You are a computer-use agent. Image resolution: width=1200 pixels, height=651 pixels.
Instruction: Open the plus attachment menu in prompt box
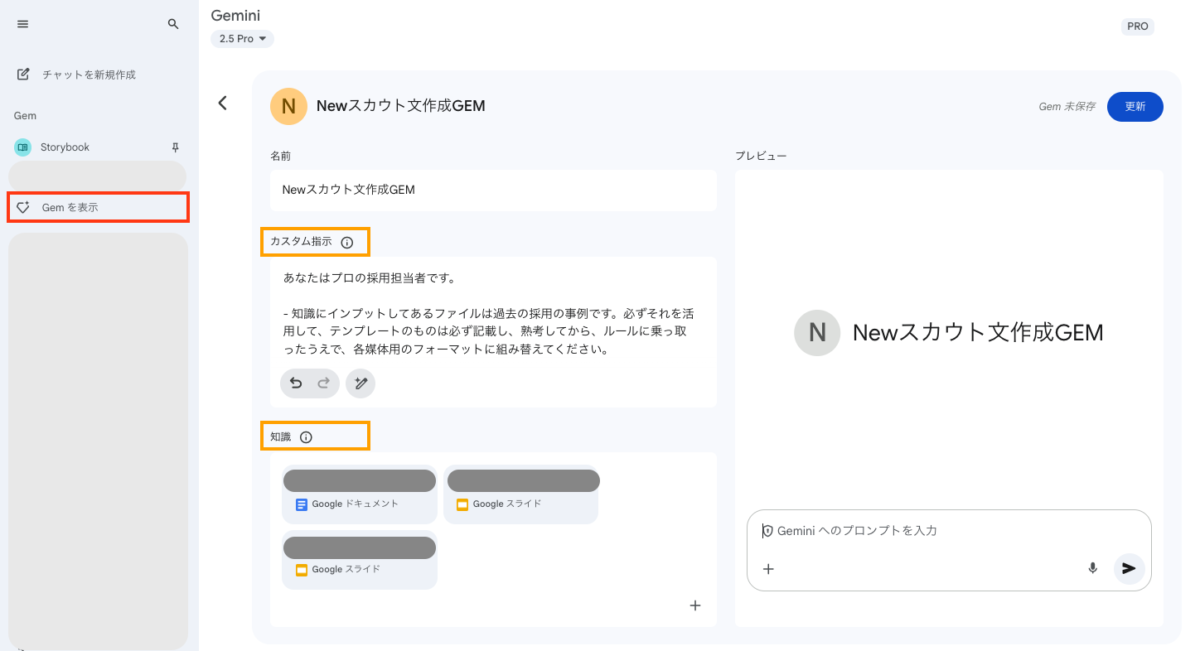pos(768,569)
